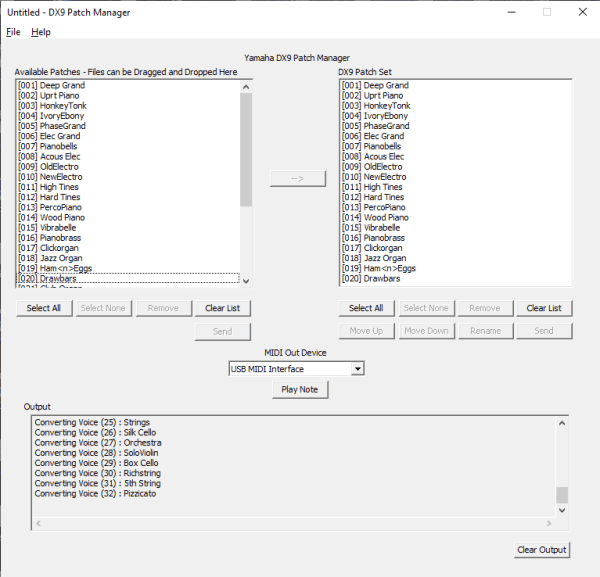Click Select All under Available Patches

[44, 308]
